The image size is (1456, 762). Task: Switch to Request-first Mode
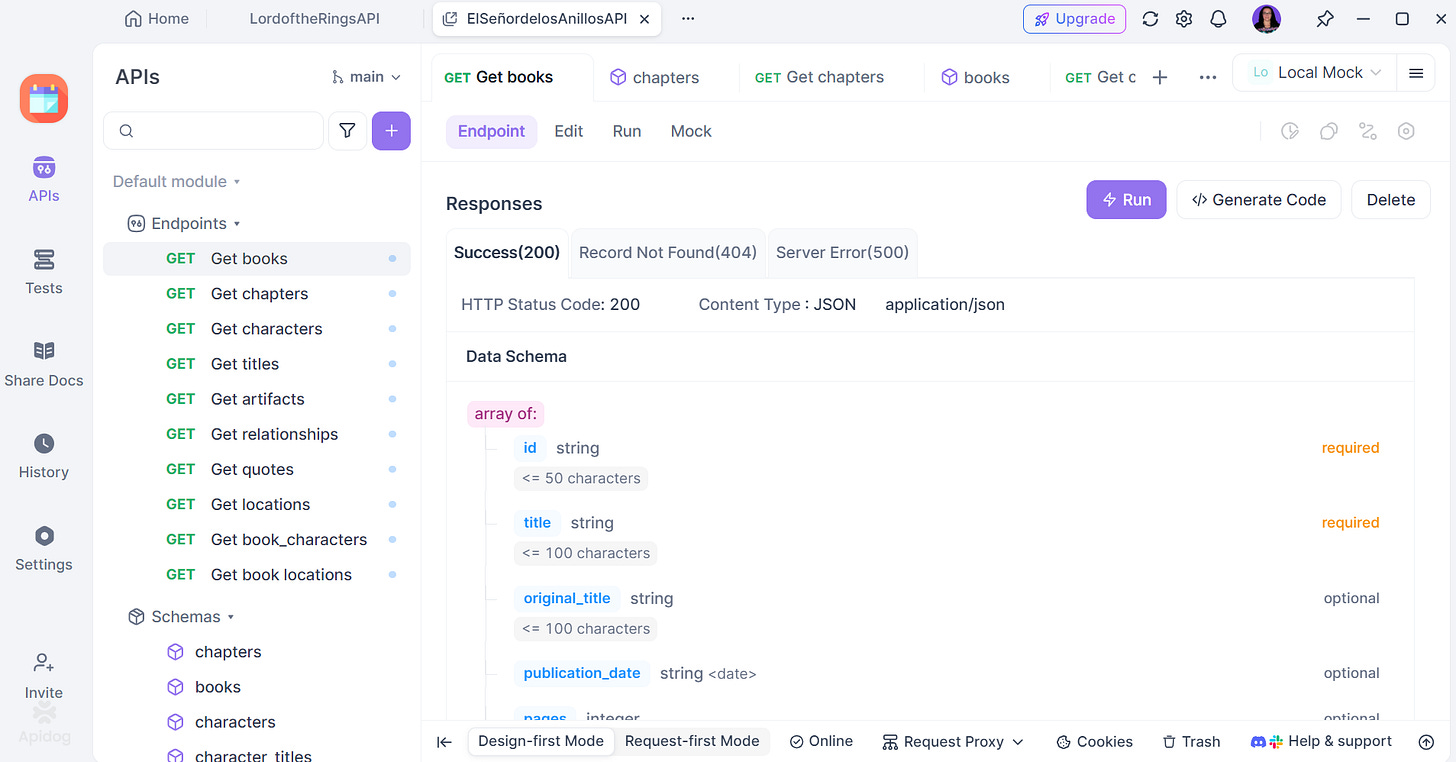point(692,741)
